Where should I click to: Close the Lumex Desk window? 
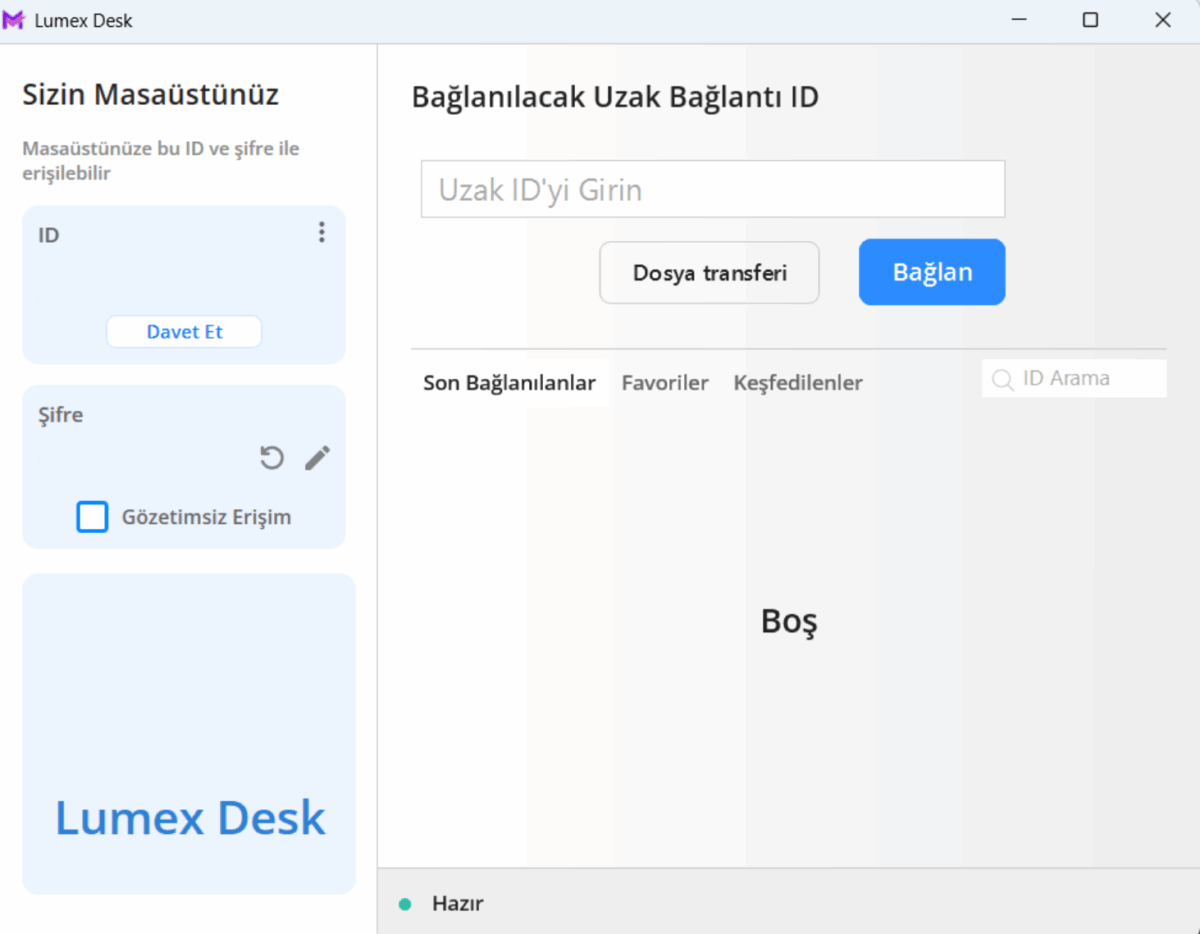tap(1162, 20)
